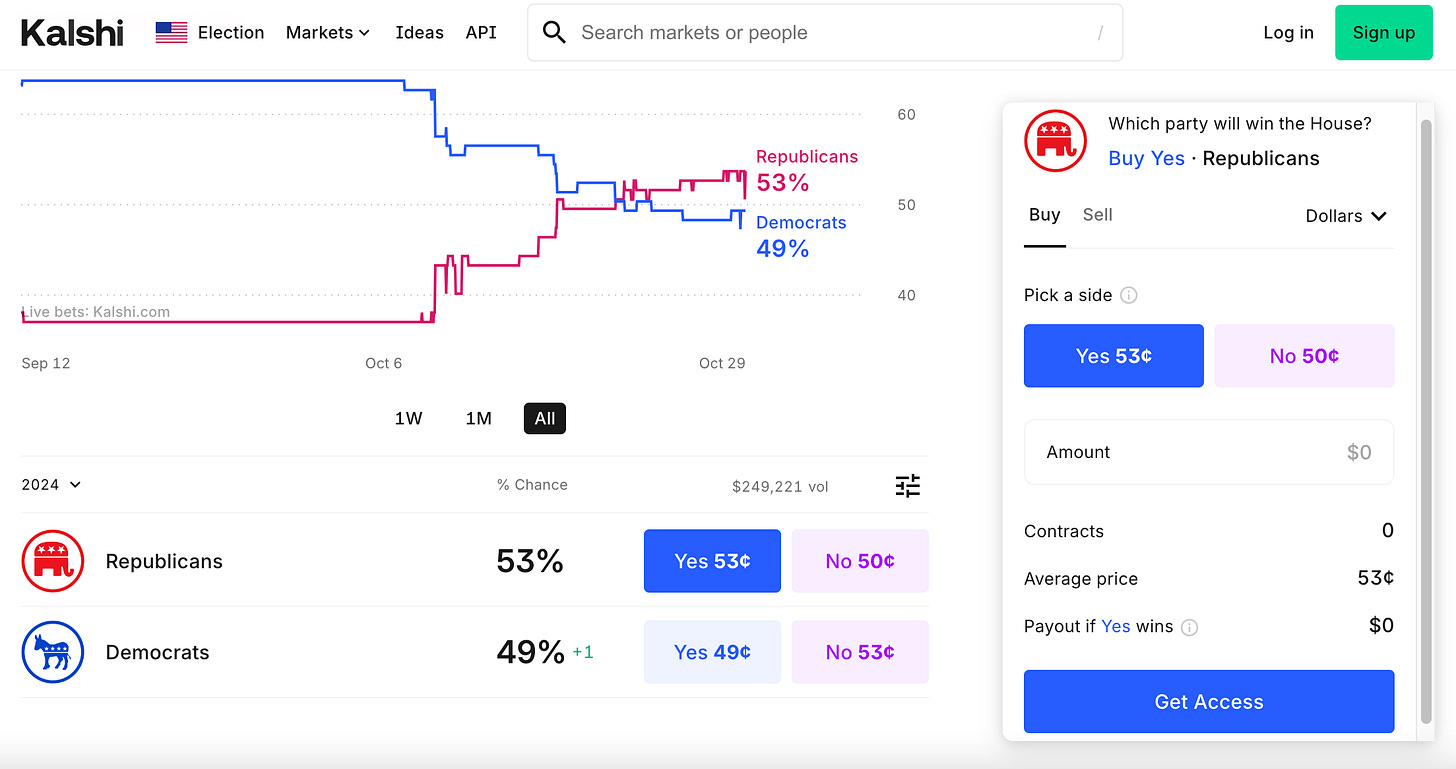Viewport: 1456px width, 769px height.
Task: Click the Republicans row name
Action: point(164,561)
